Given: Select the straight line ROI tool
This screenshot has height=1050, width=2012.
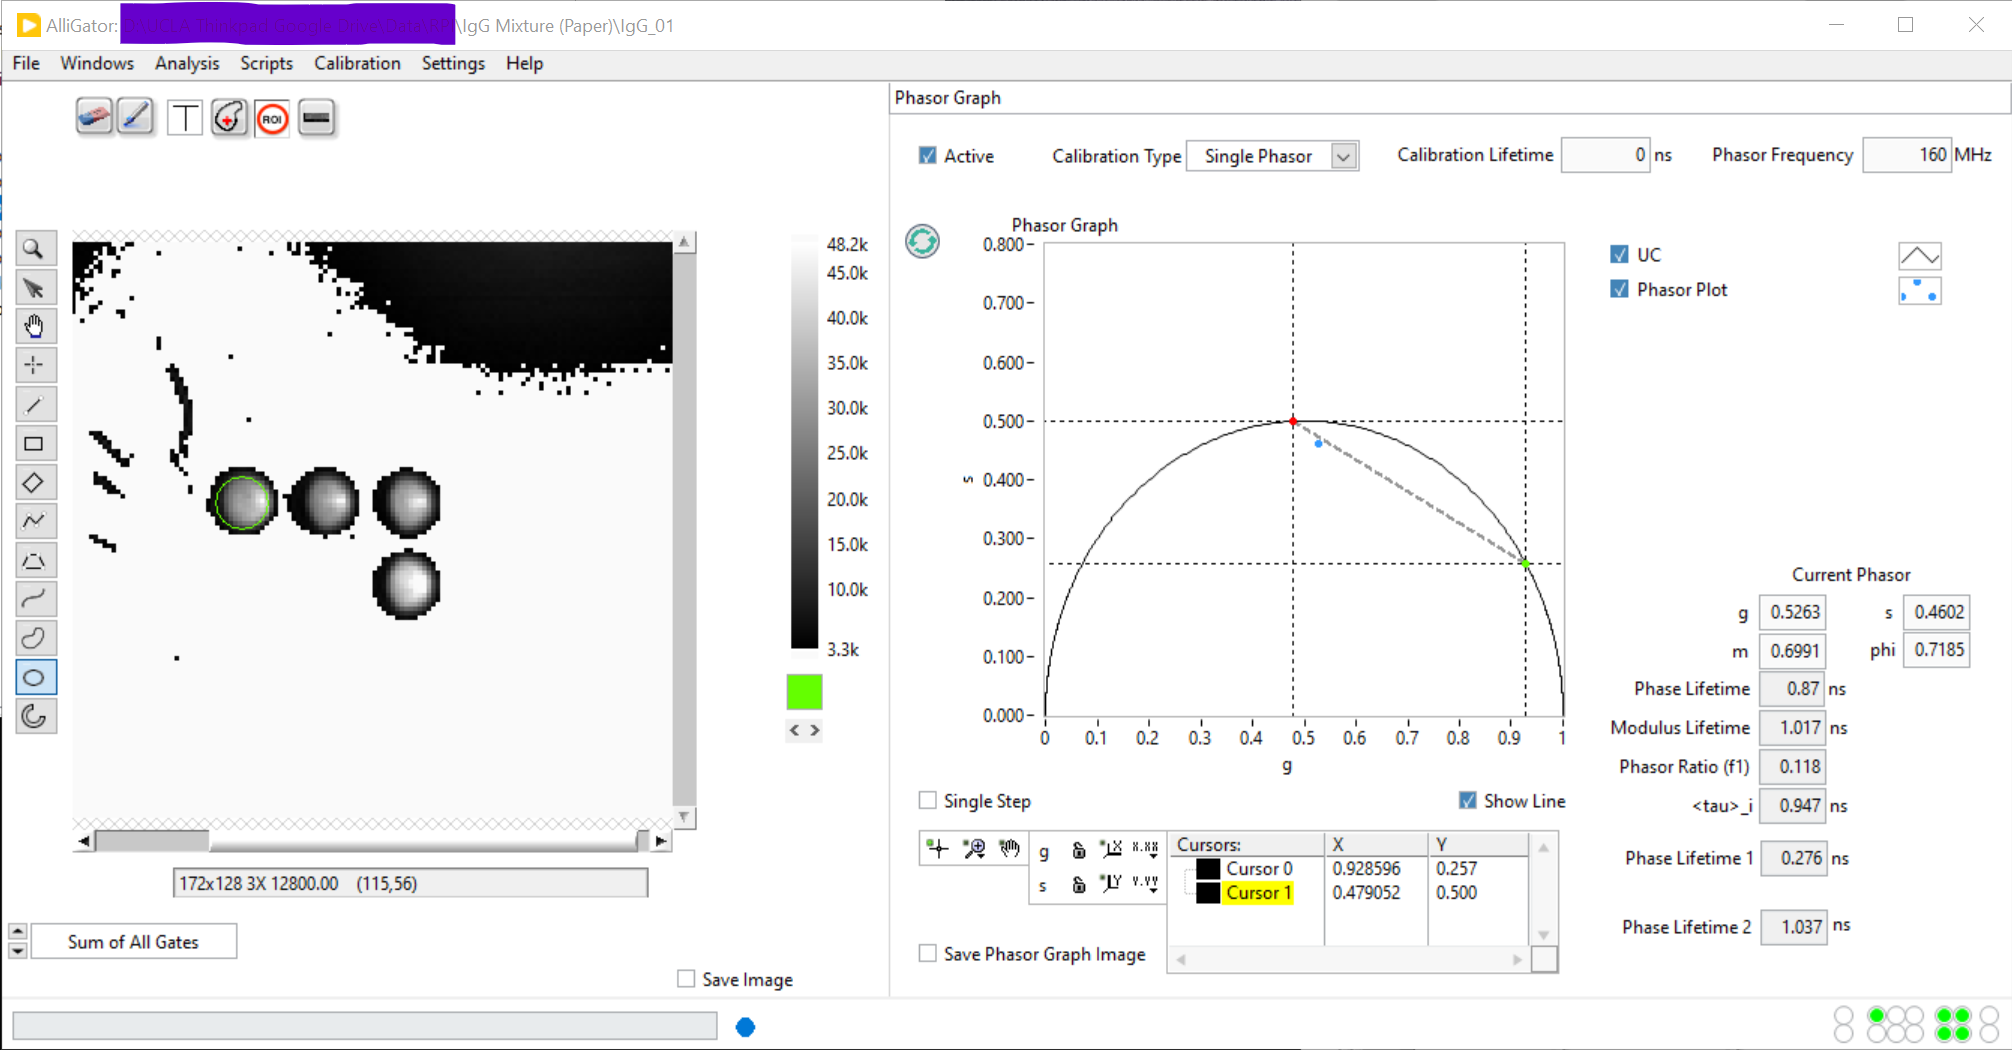Looking at the screenshot, I should point(34,405).
